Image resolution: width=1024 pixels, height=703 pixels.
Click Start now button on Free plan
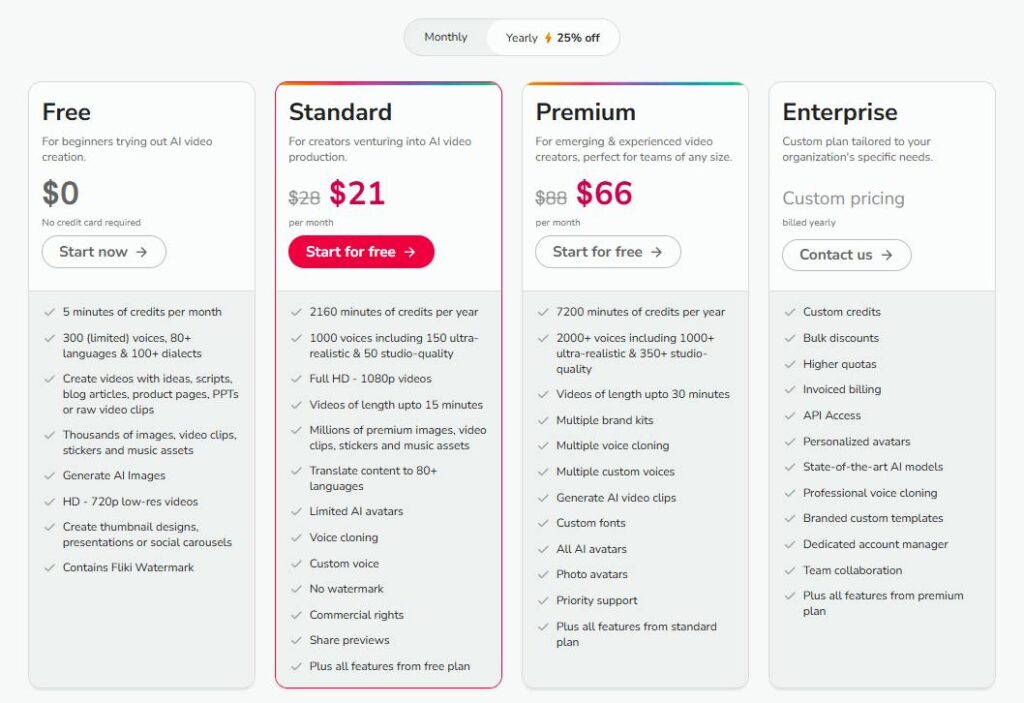[x=104, y=252]
